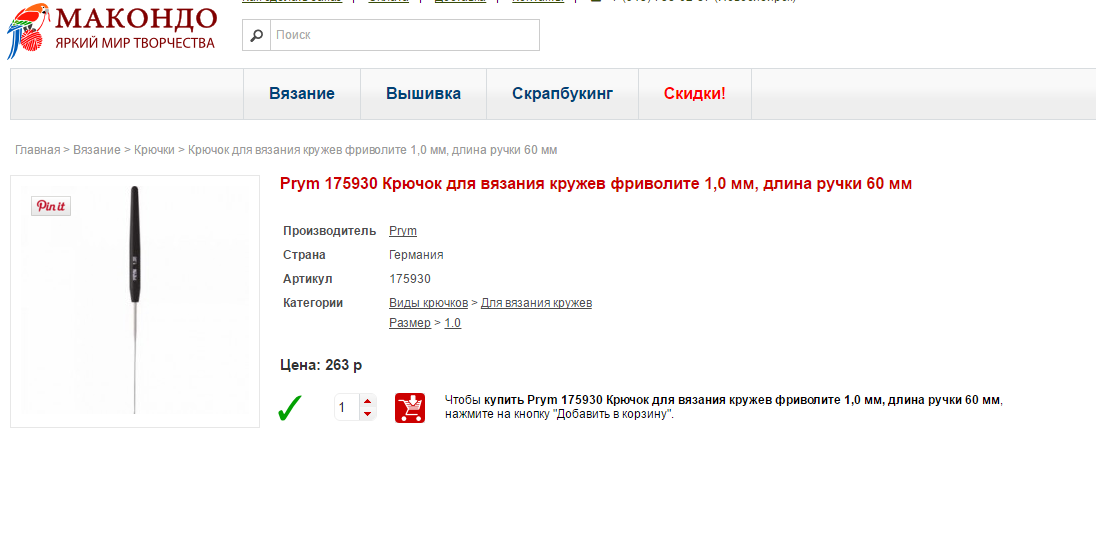This screenshot has height=549, width=1096.
Task: Click the price Цена: 263 р
Action: (321, 365)
